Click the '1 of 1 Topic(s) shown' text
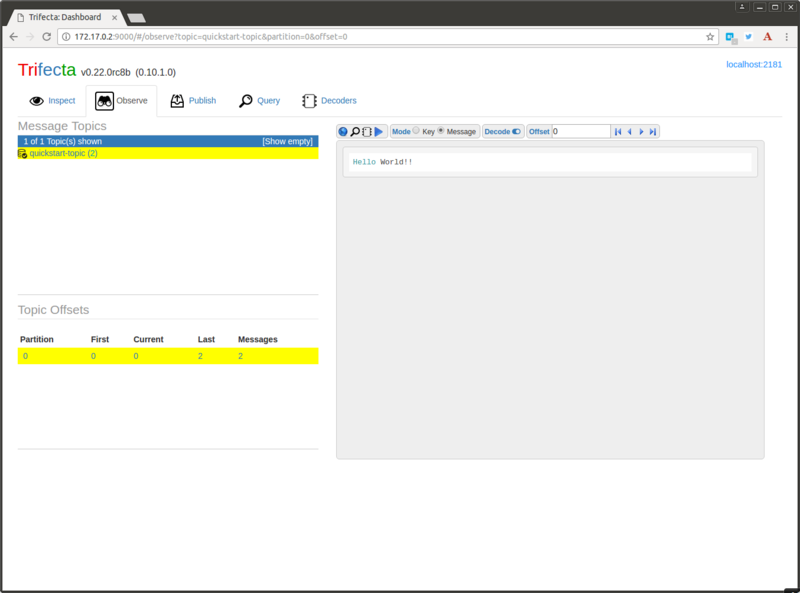The height and width of the screenshot is (593, 800). click(x=63, y=141)
